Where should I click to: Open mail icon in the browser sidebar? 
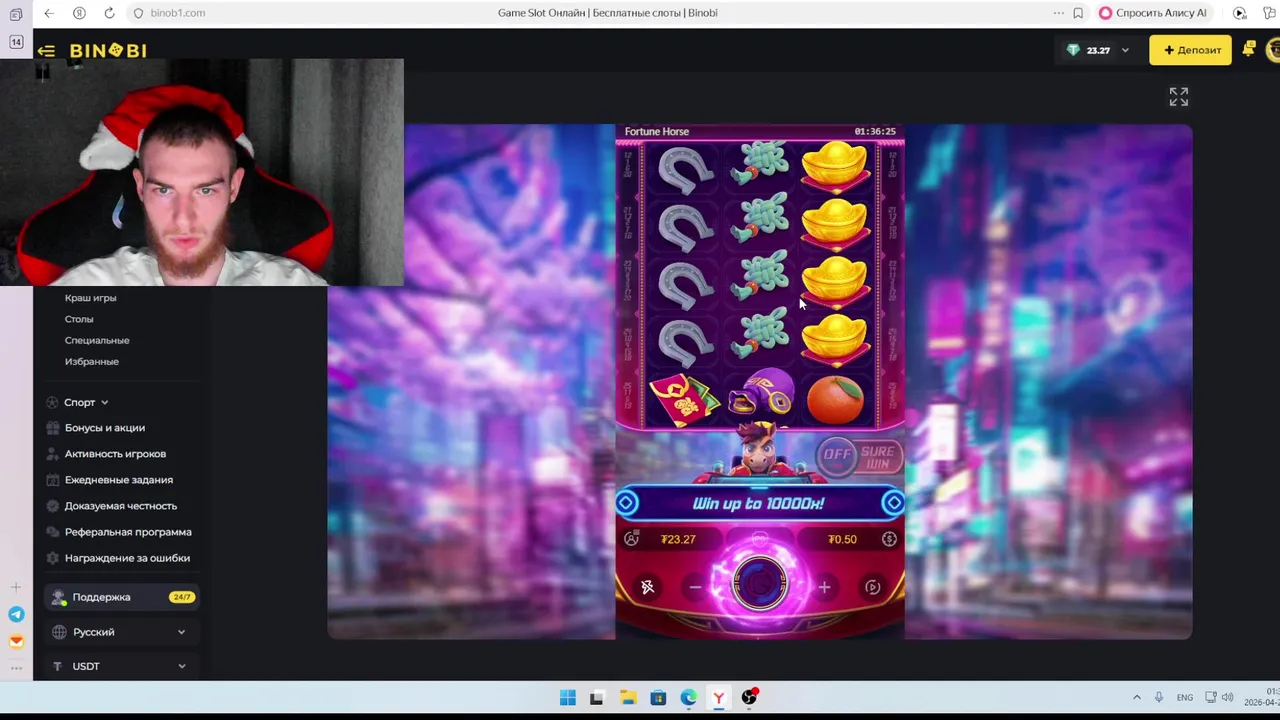(x=16, y=642)
